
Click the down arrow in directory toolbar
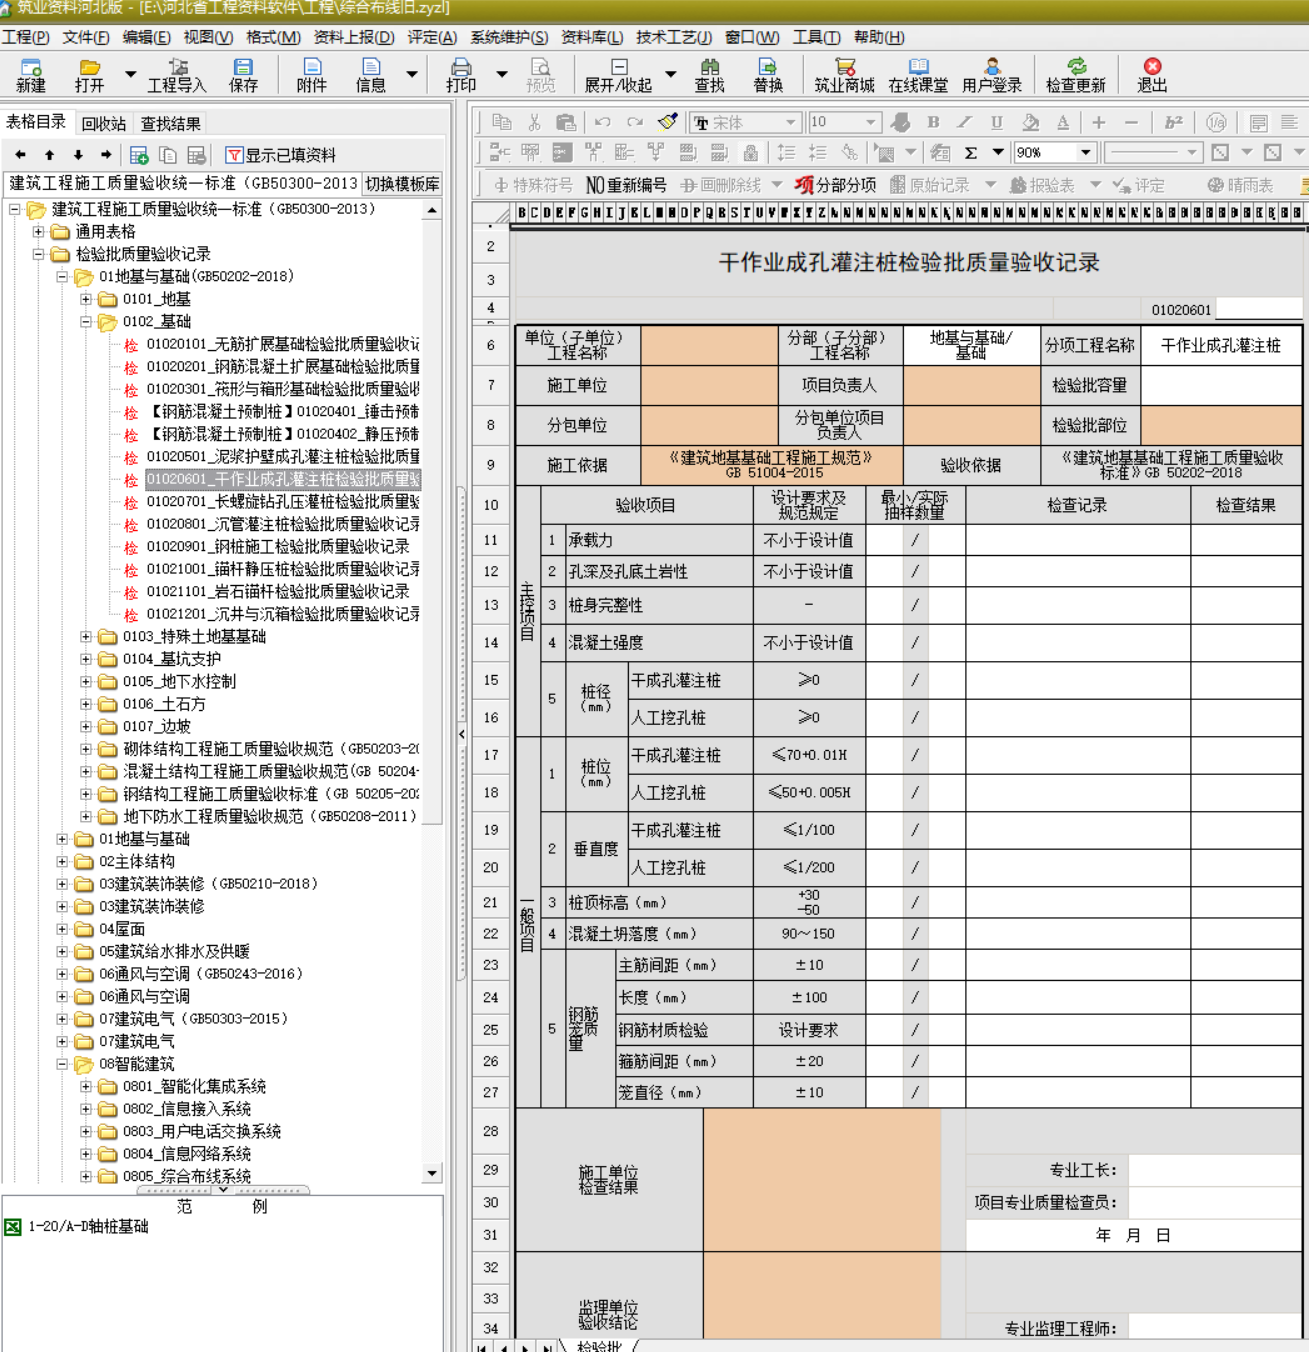point(78,155)
